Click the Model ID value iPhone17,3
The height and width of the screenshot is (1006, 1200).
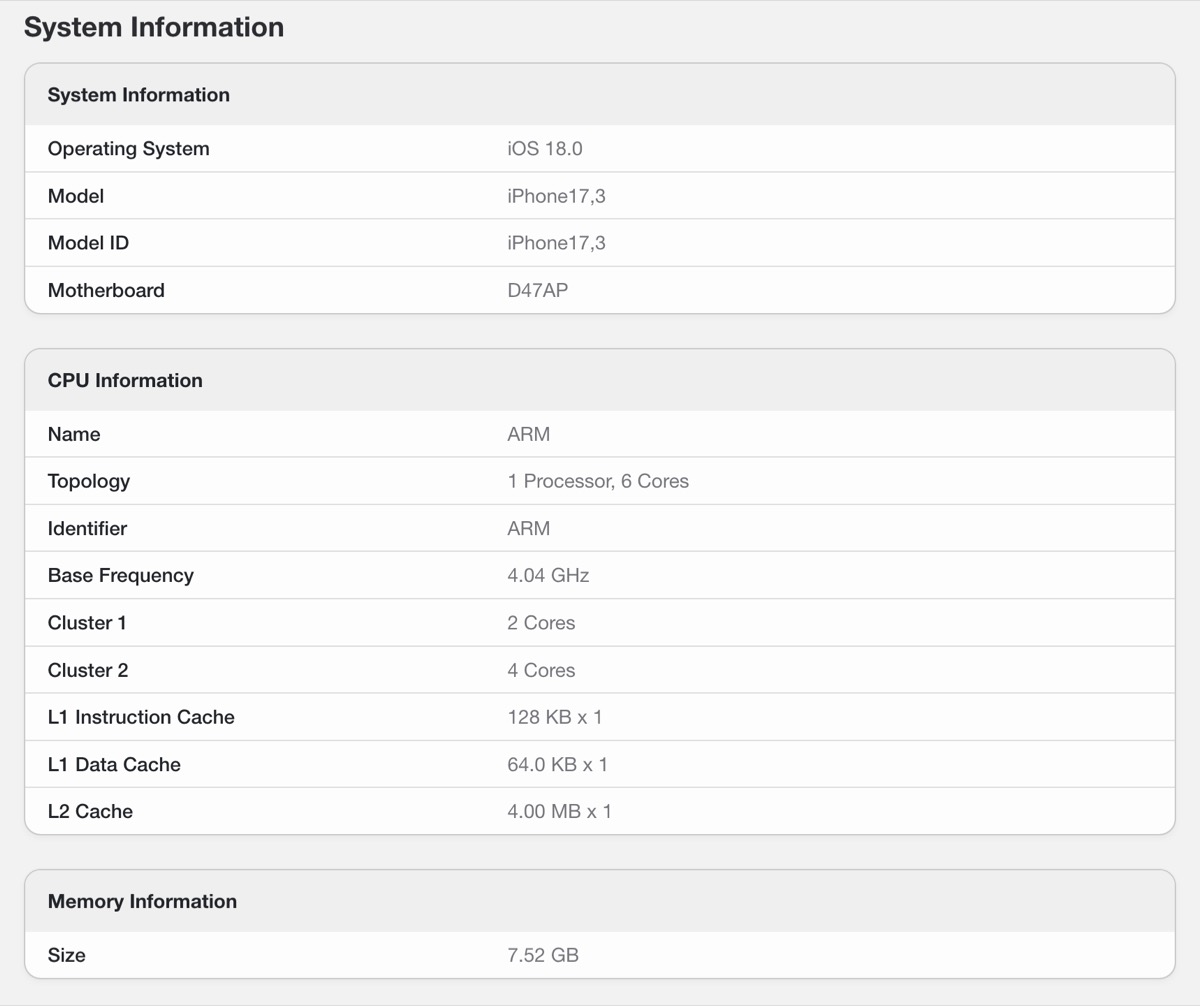(x=556, y=243)
